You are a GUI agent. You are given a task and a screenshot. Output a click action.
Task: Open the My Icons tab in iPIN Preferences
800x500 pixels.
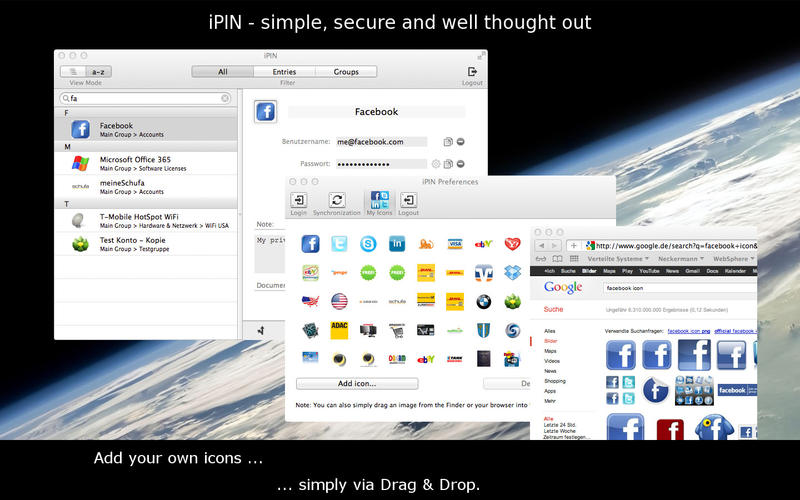[x=379, y=203]
